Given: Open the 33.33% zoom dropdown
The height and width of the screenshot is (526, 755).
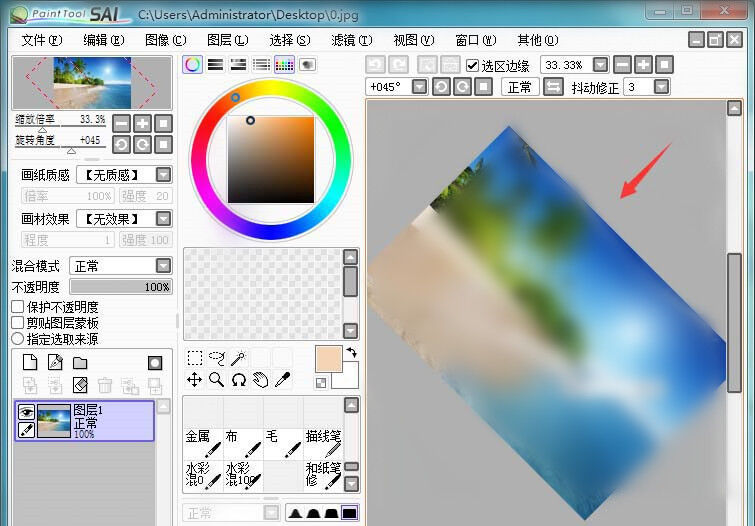Looking at the screenshot, I should [600, 65].
